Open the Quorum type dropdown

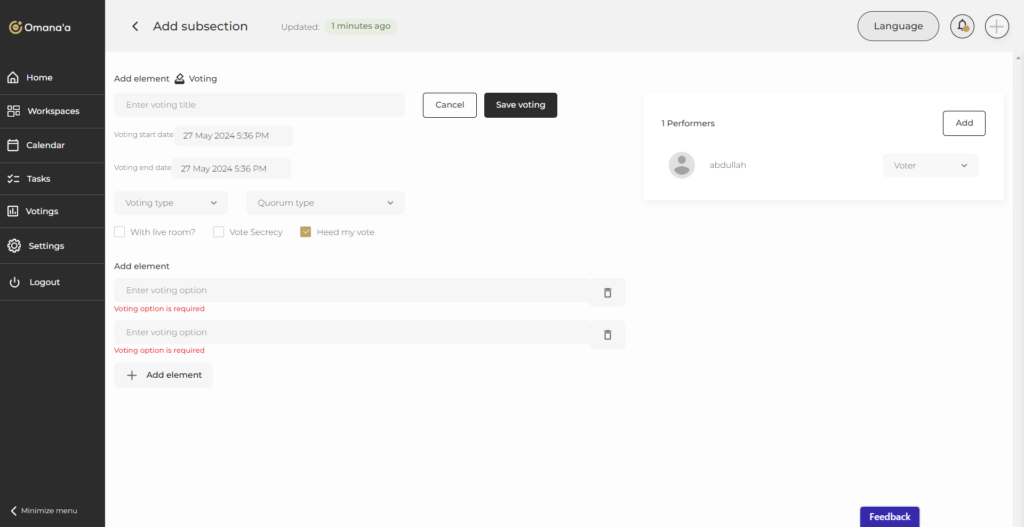(x=325, y=203)
